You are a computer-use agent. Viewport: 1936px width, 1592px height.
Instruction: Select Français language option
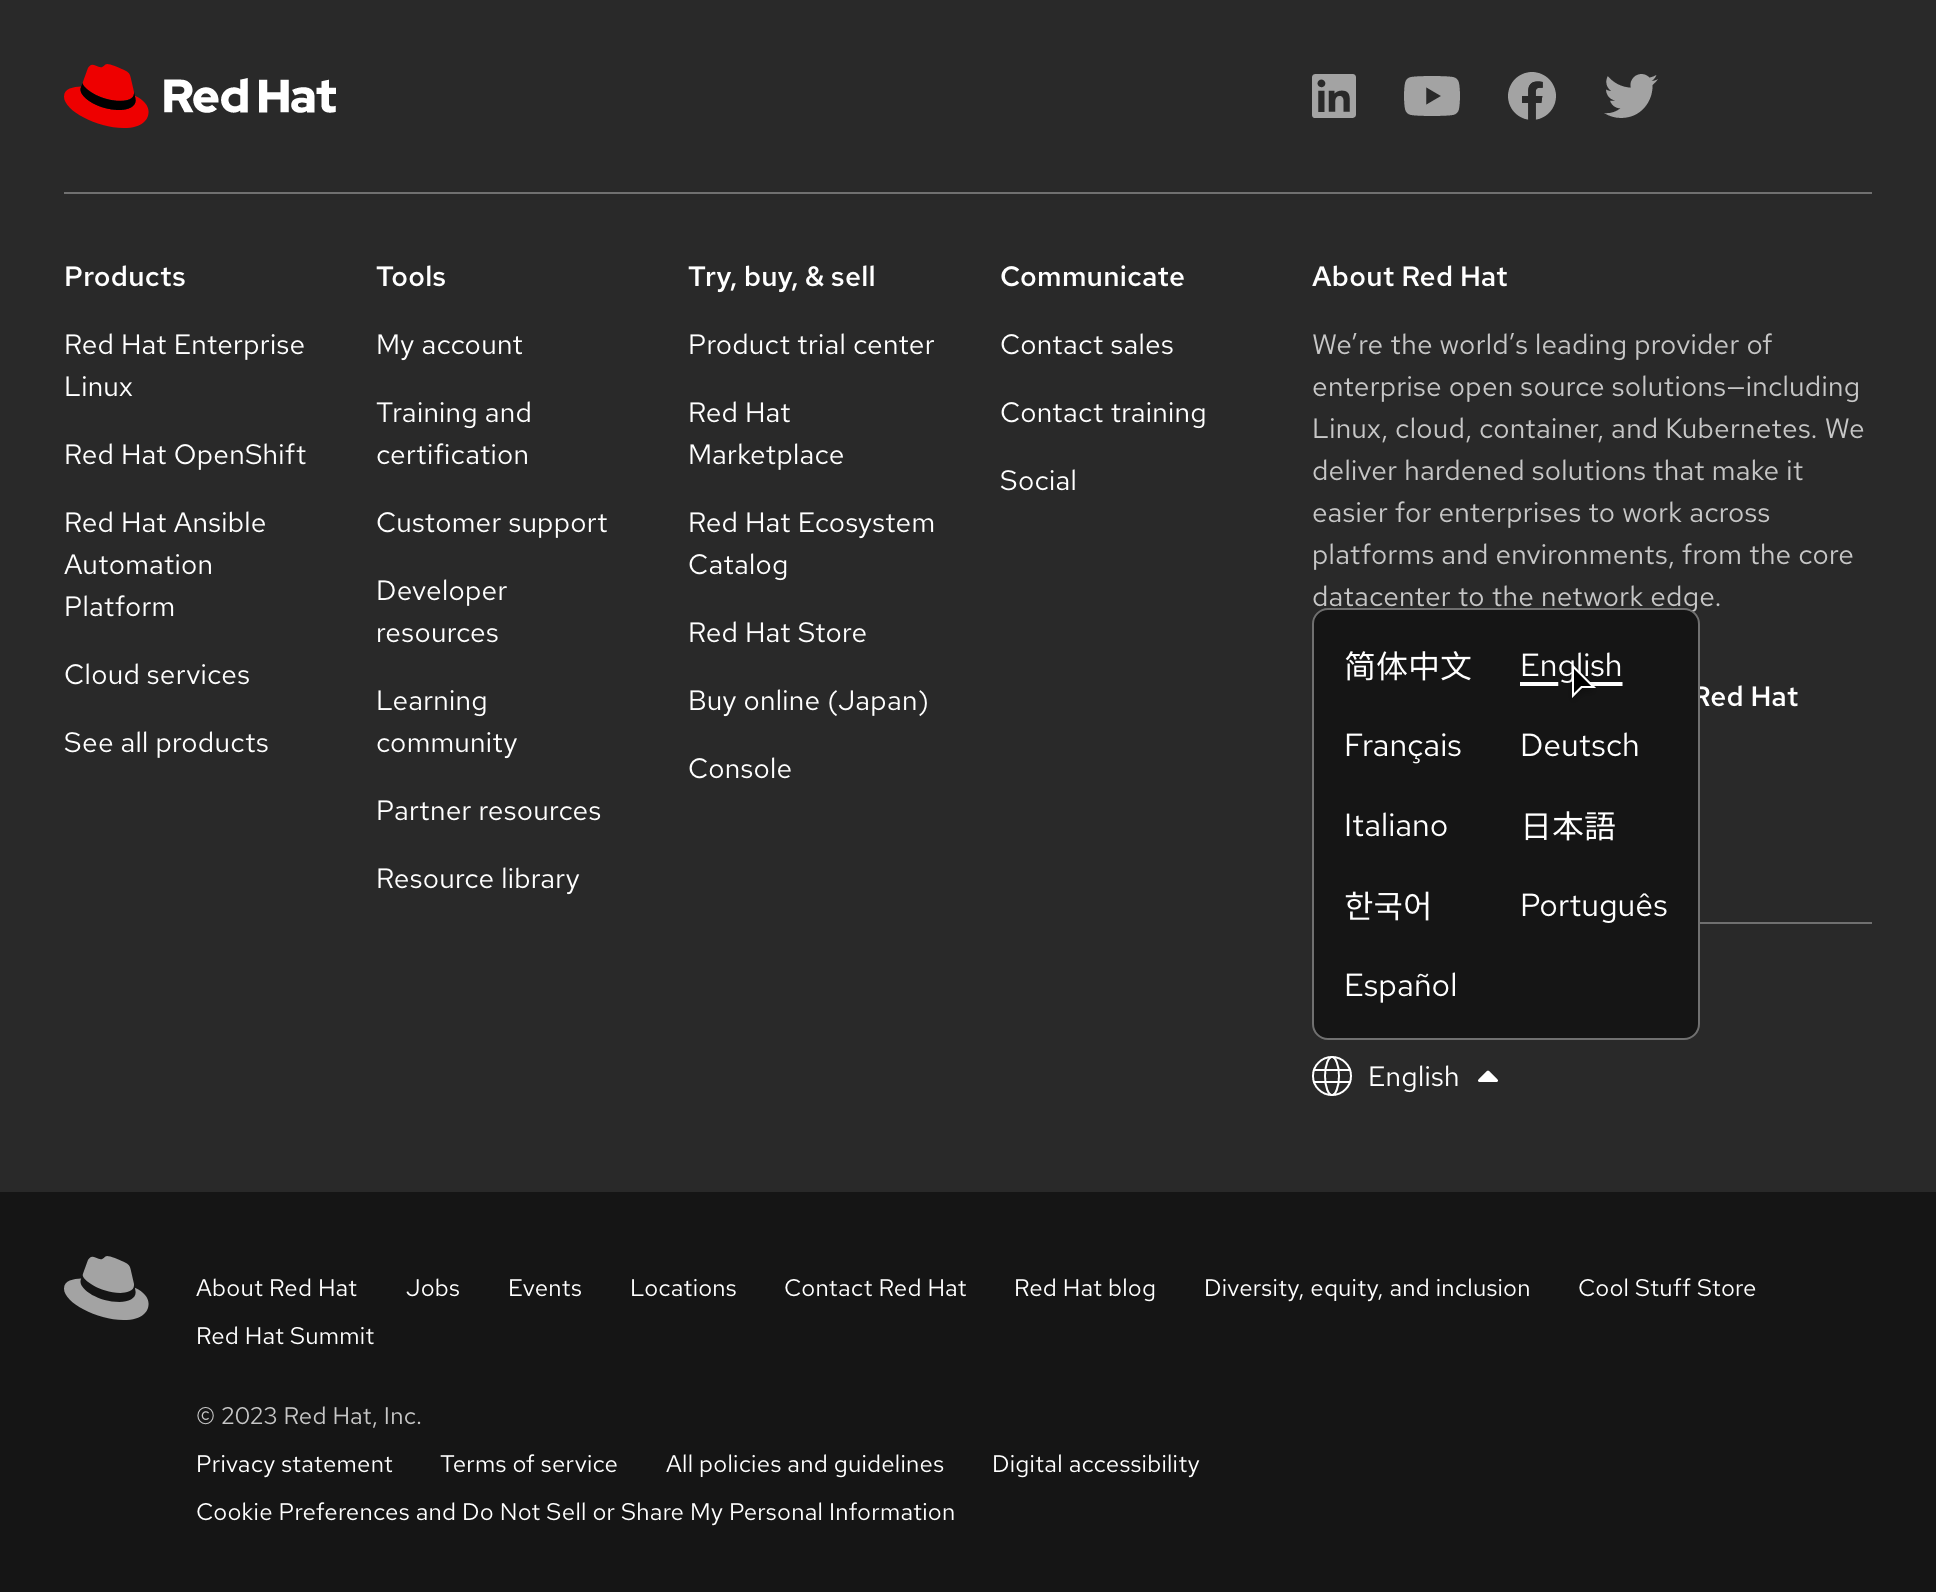pyautogui.click(x=1402, y=745)
